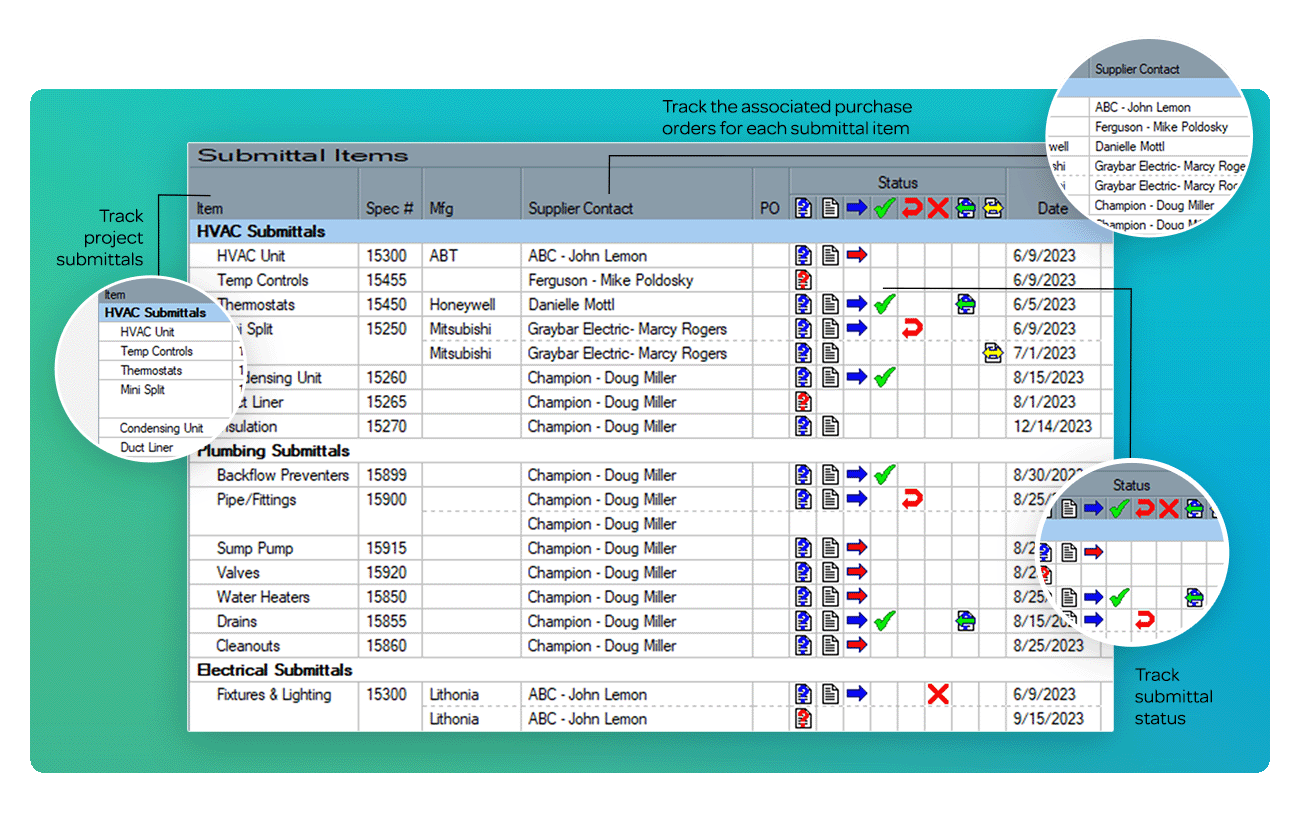Image resolution: width=1299 pixels, height=813 pixels.
Task: Click the green checkmark icon in the Status header
Action: coord(885,207)
